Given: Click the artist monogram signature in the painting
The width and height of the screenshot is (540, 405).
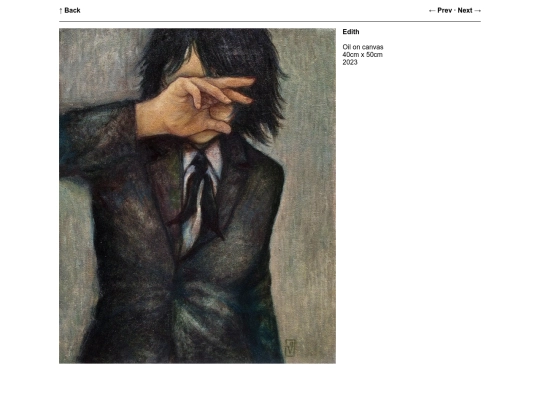Looking at the screenshot, I should 290,347.
